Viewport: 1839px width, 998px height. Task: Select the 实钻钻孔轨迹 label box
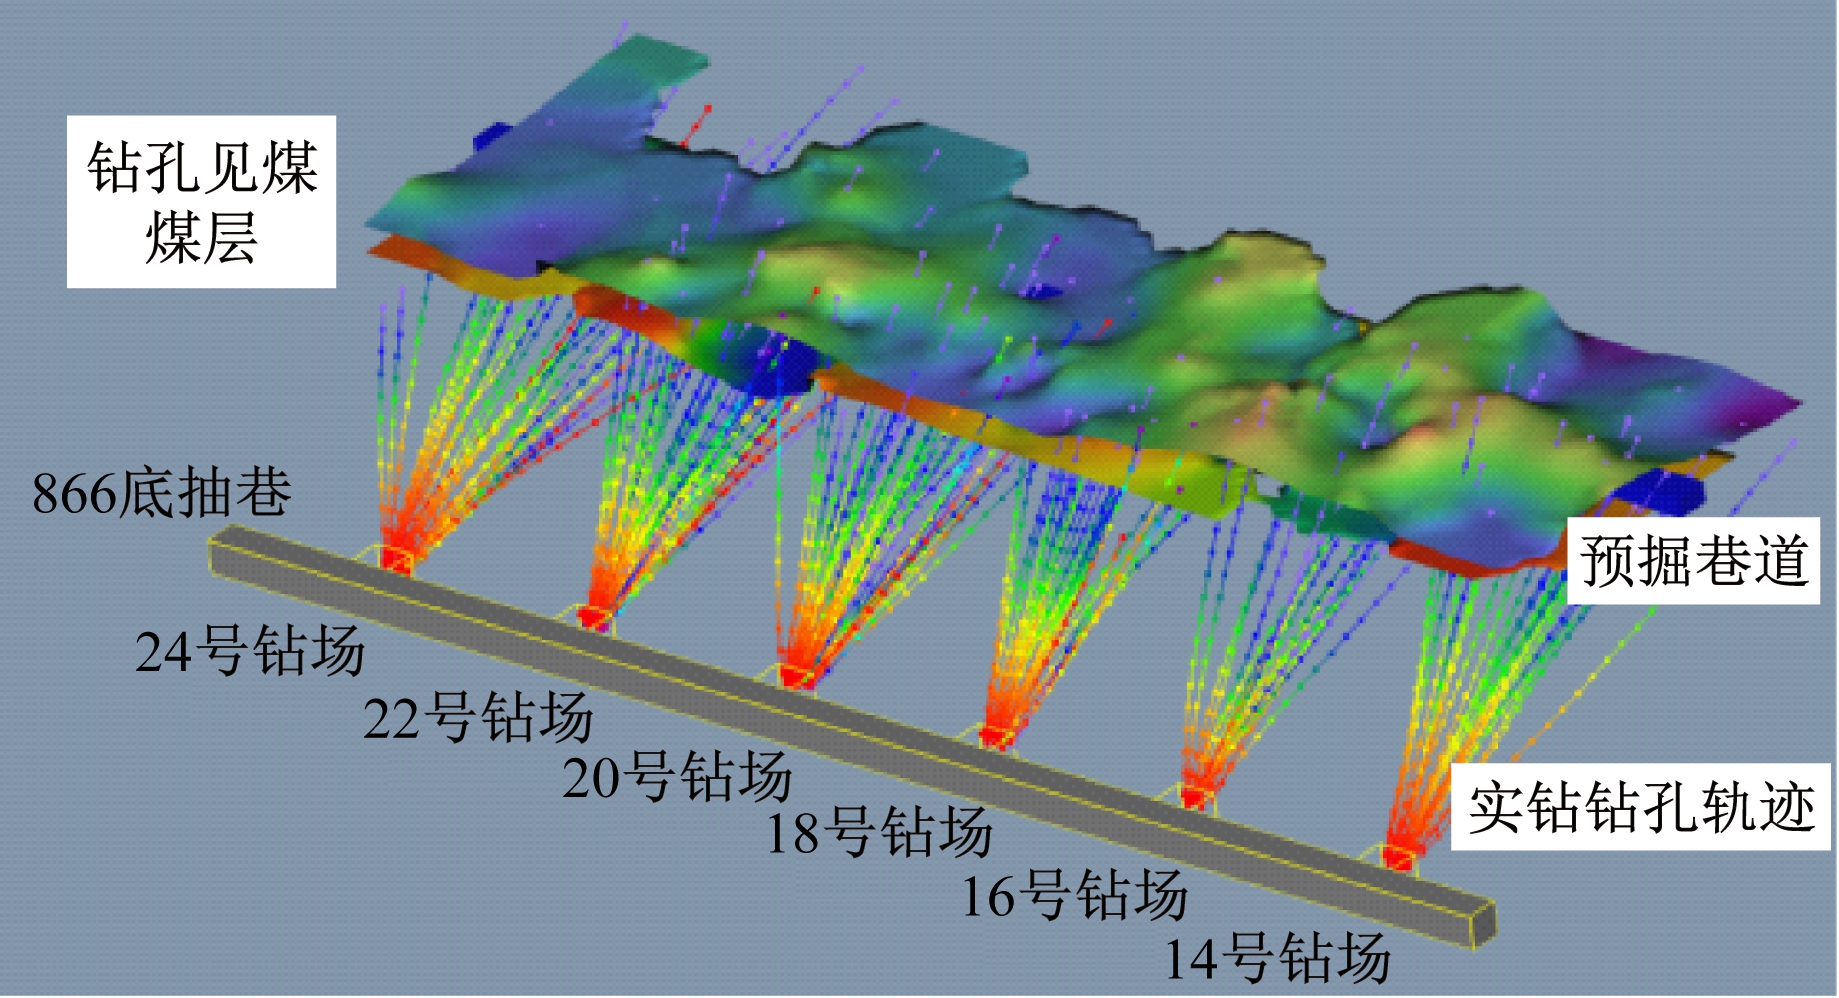point(1640,807)
